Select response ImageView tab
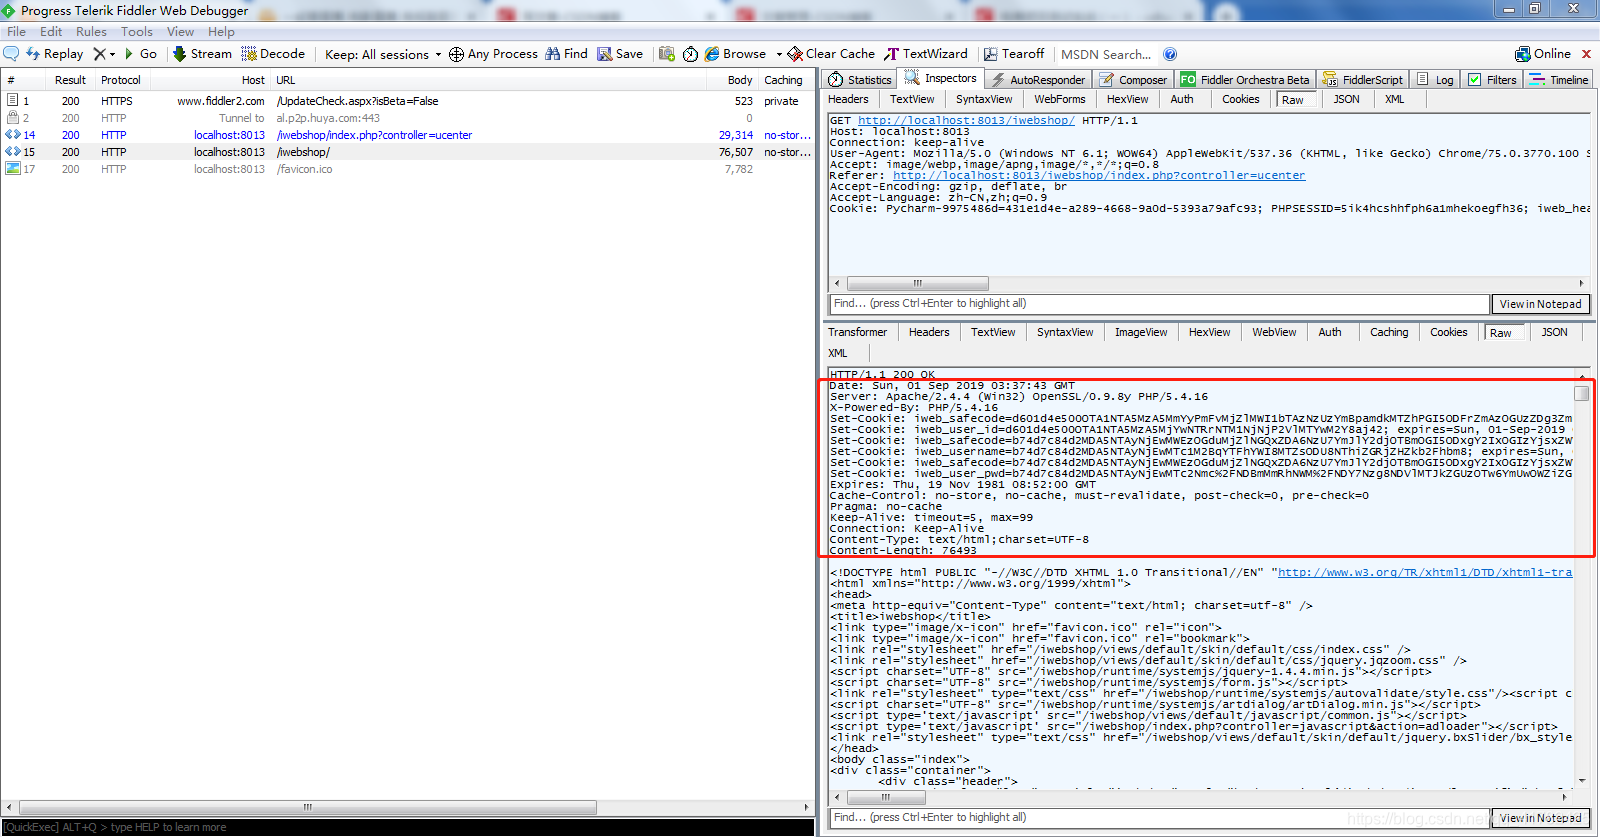The image size is (1600, 837). click(x=1141, y=332)
